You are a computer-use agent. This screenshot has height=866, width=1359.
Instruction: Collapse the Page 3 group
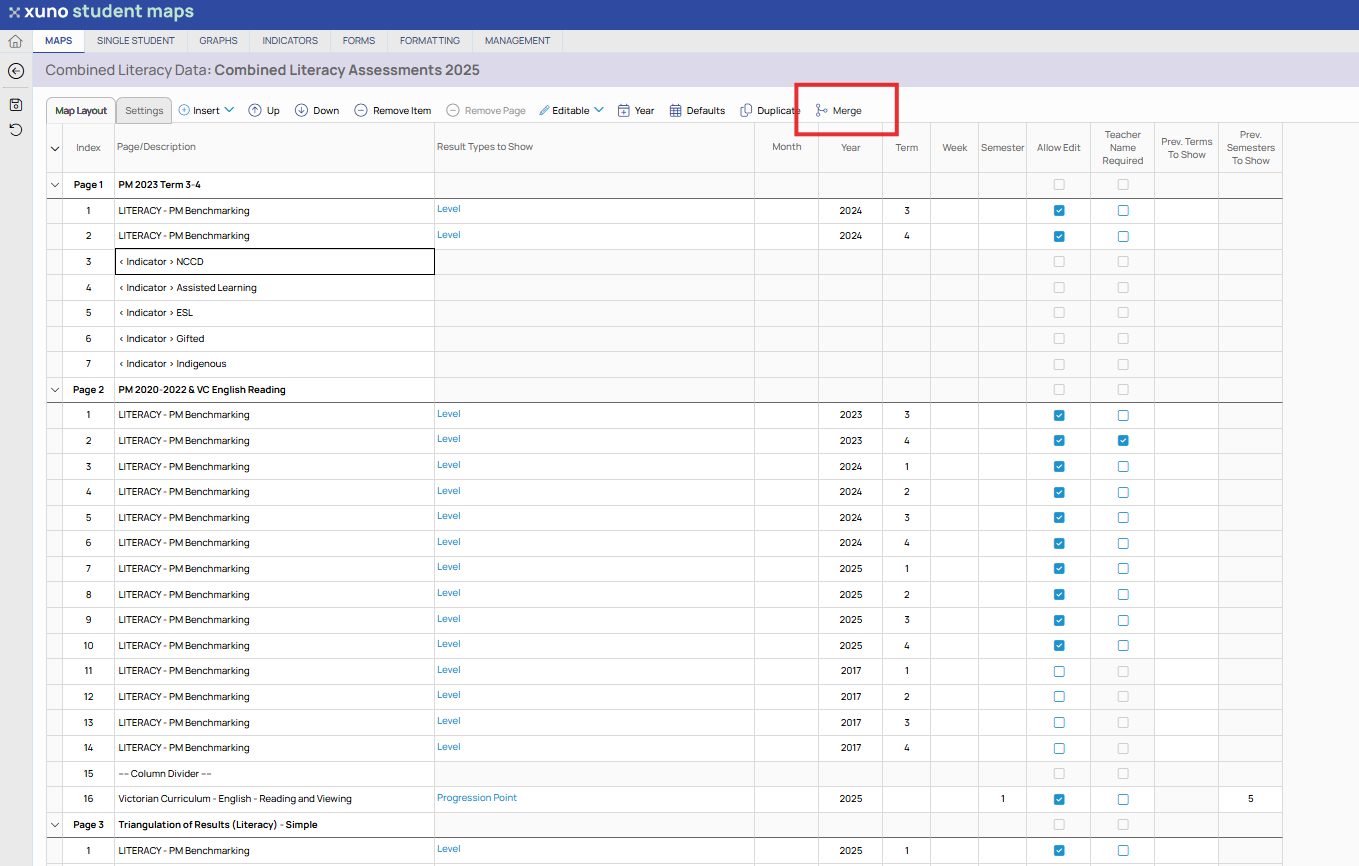click(55, 825)
